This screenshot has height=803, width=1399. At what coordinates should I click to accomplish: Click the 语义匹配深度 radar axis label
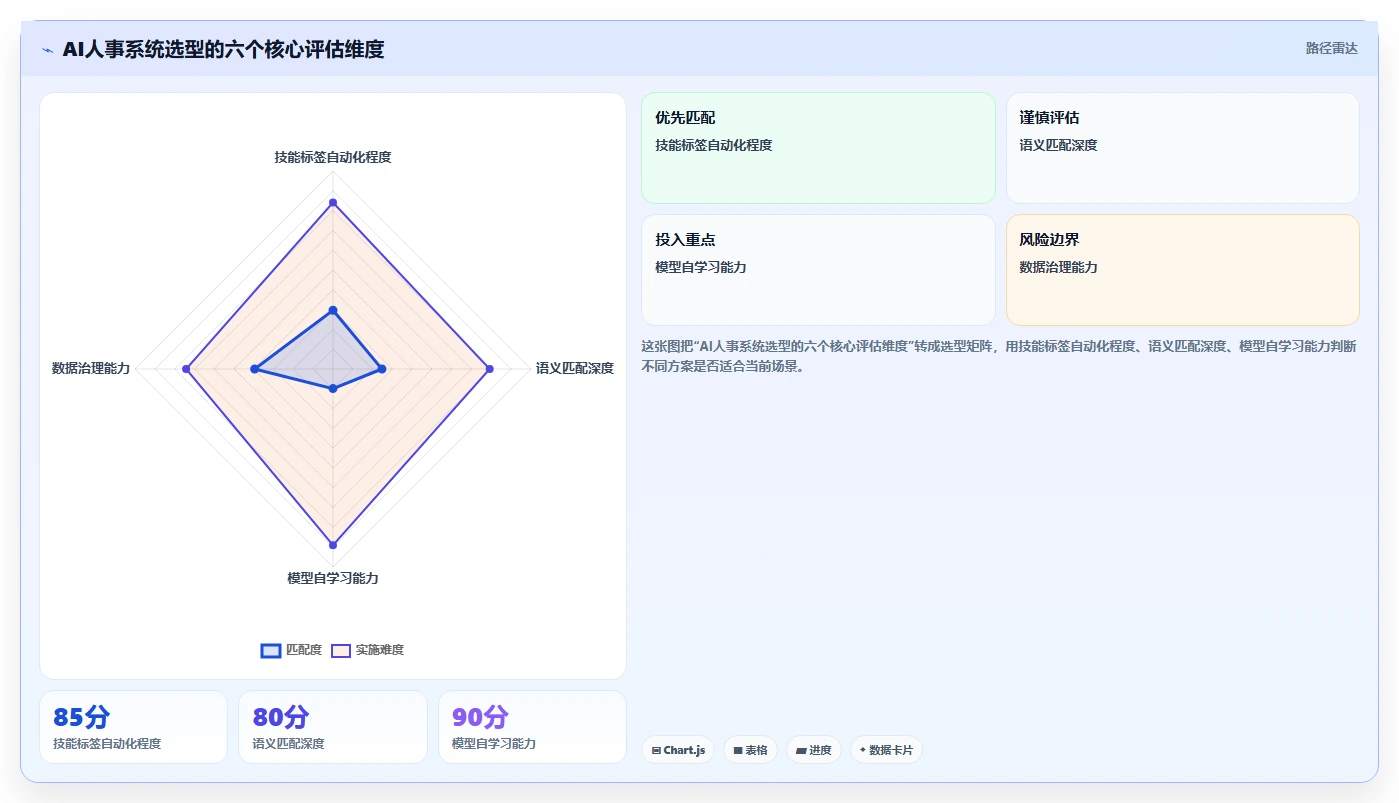(575, 368)
